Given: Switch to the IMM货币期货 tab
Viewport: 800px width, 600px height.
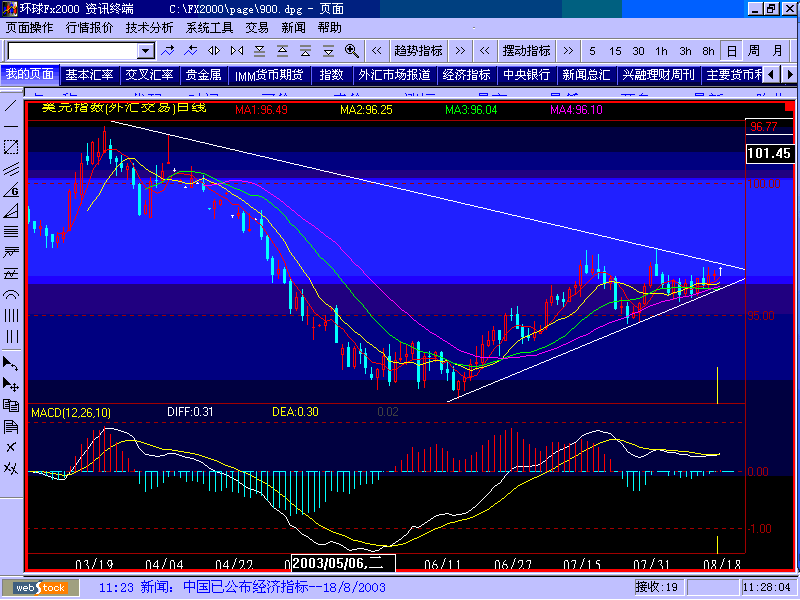Looking at the screenshot, I should point(269,75).
